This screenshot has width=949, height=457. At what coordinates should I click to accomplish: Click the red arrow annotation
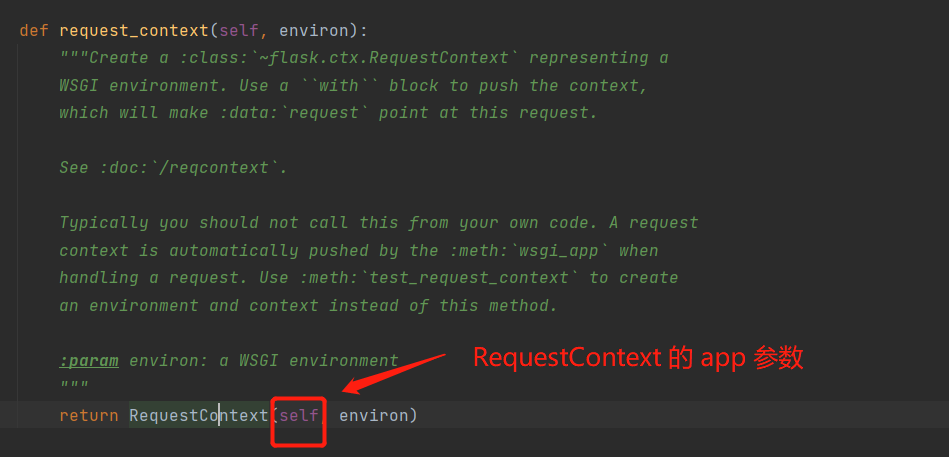tap(395, 372)
